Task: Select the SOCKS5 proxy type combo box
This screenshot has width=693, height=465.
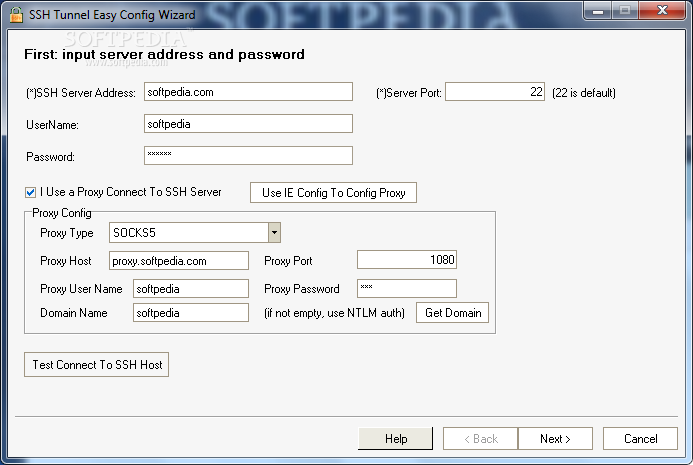Action: pos(195,232)
